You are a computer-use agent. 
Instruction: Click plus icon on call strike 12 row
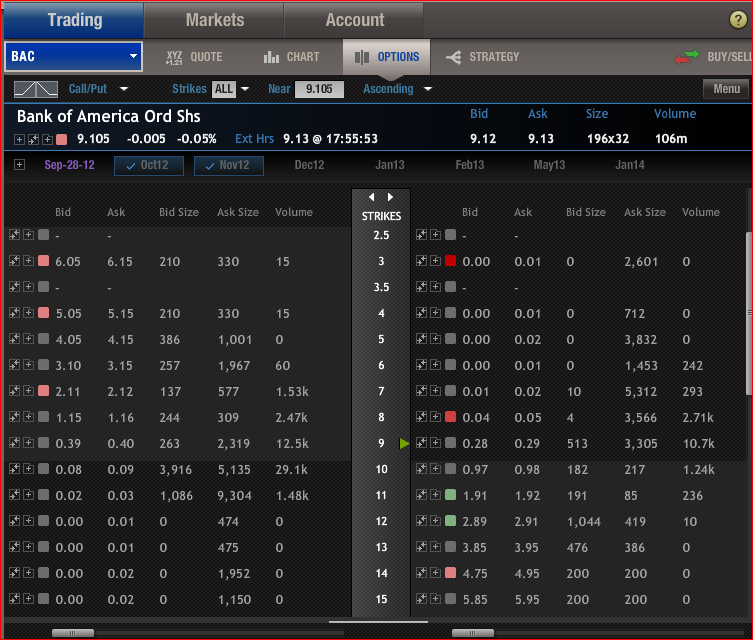[x=29, y=520]
